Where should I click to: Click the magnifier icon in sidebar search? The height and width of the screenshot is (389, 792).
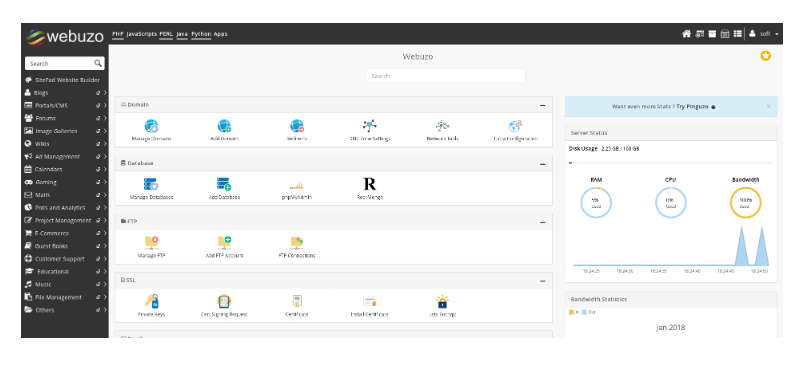tap(98, 63)
